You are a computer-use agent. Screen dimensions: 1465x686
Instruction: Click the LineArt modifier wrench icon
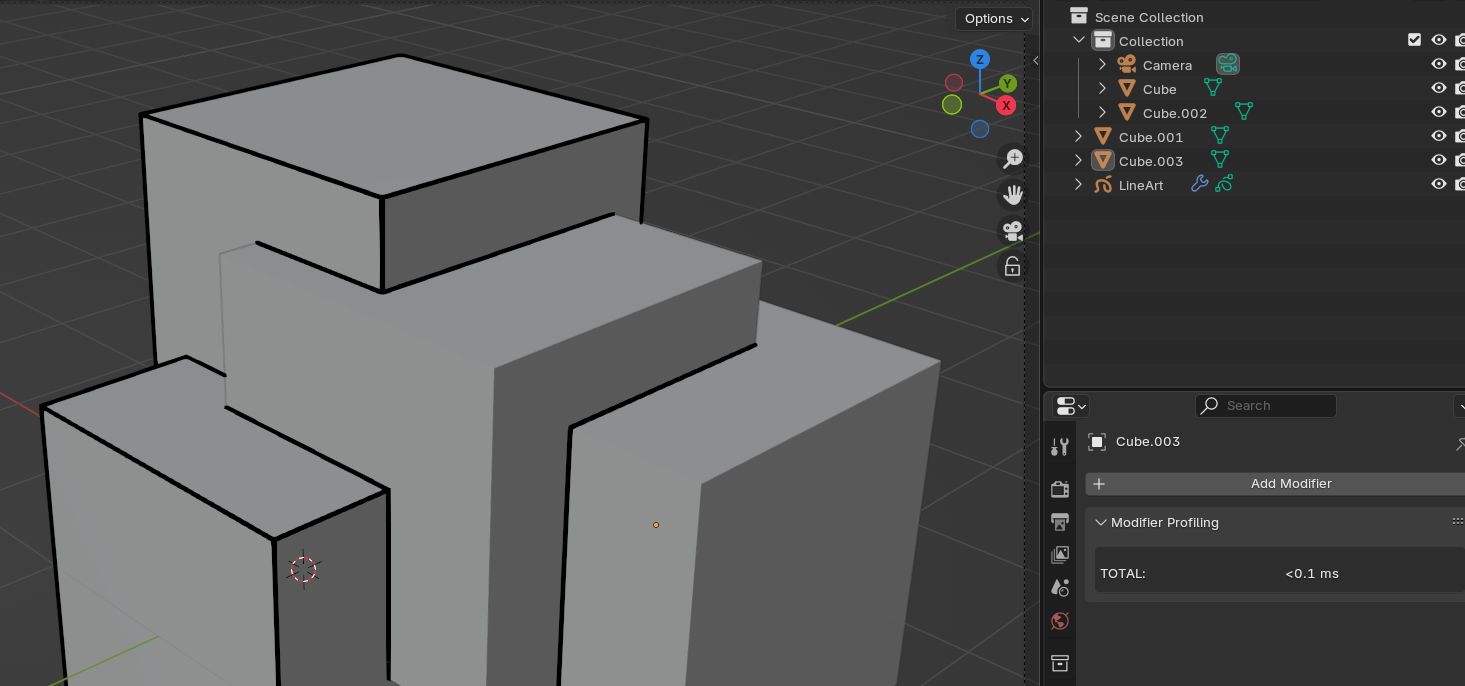[1199, 184]
